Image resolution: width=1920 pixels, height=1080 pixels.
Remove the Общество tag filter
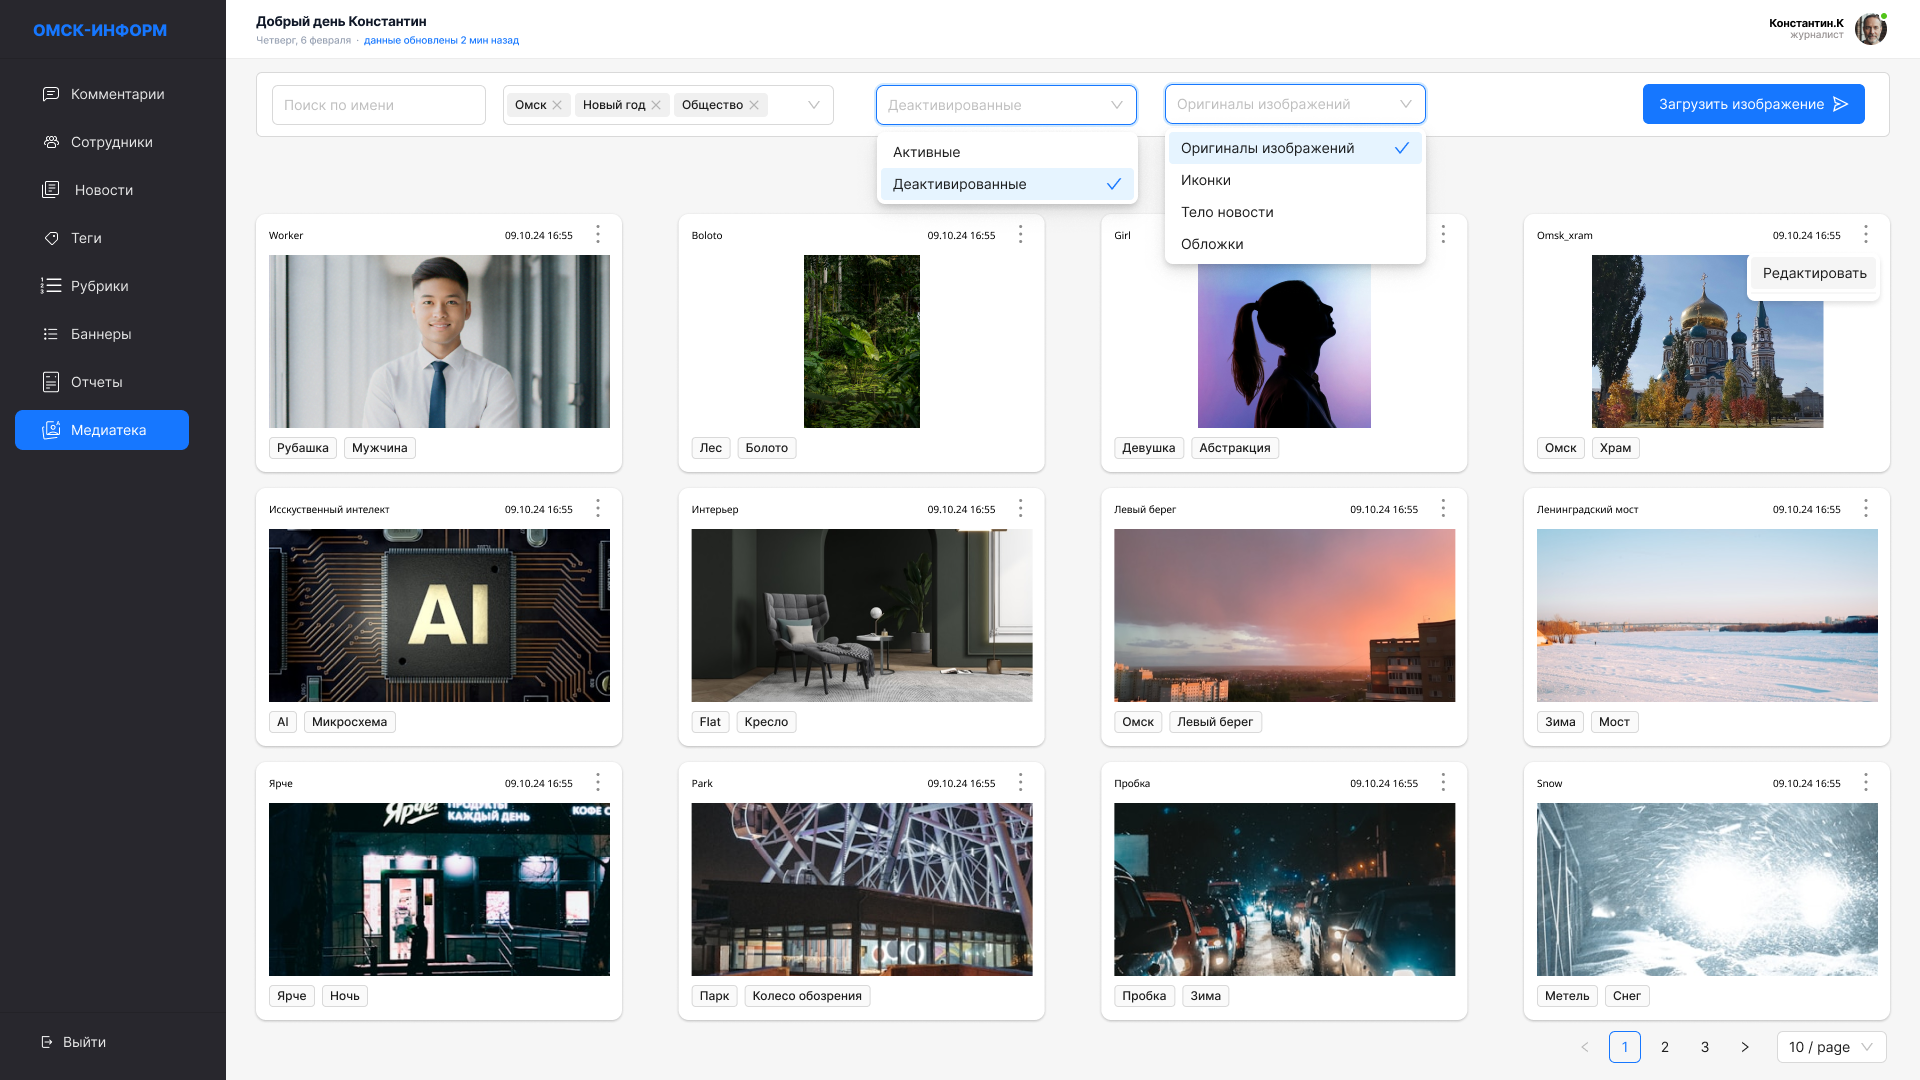(x=754, y=105)
